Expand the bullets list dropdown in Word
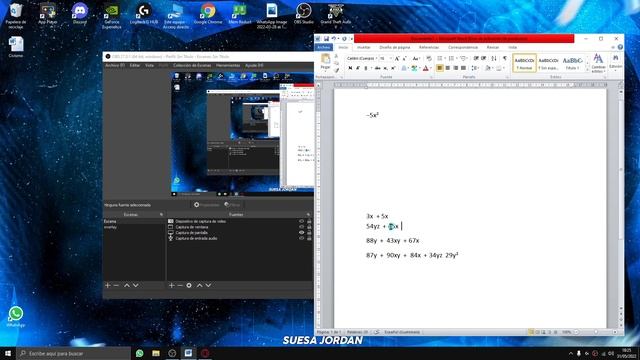The image size is (640, 360). point(445,58)
